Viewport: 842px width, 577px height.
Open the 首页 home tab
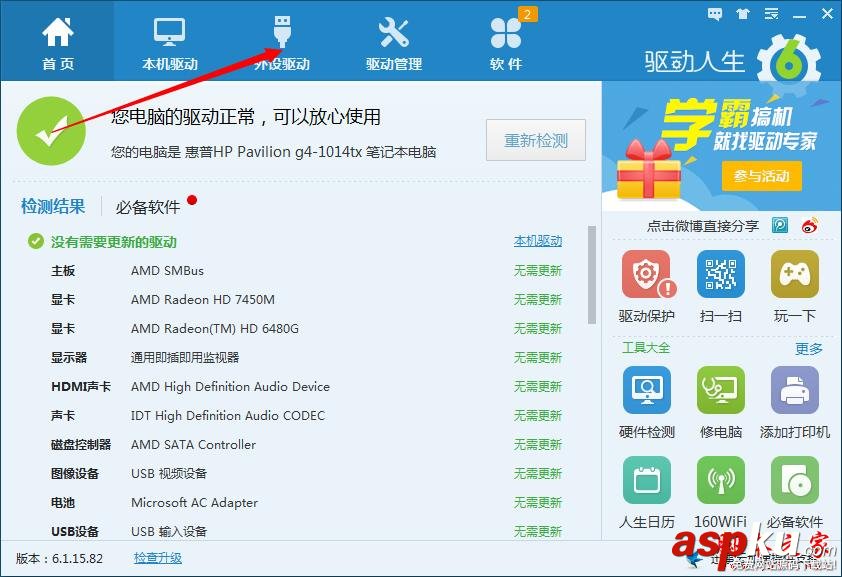[x=58, y=43]
